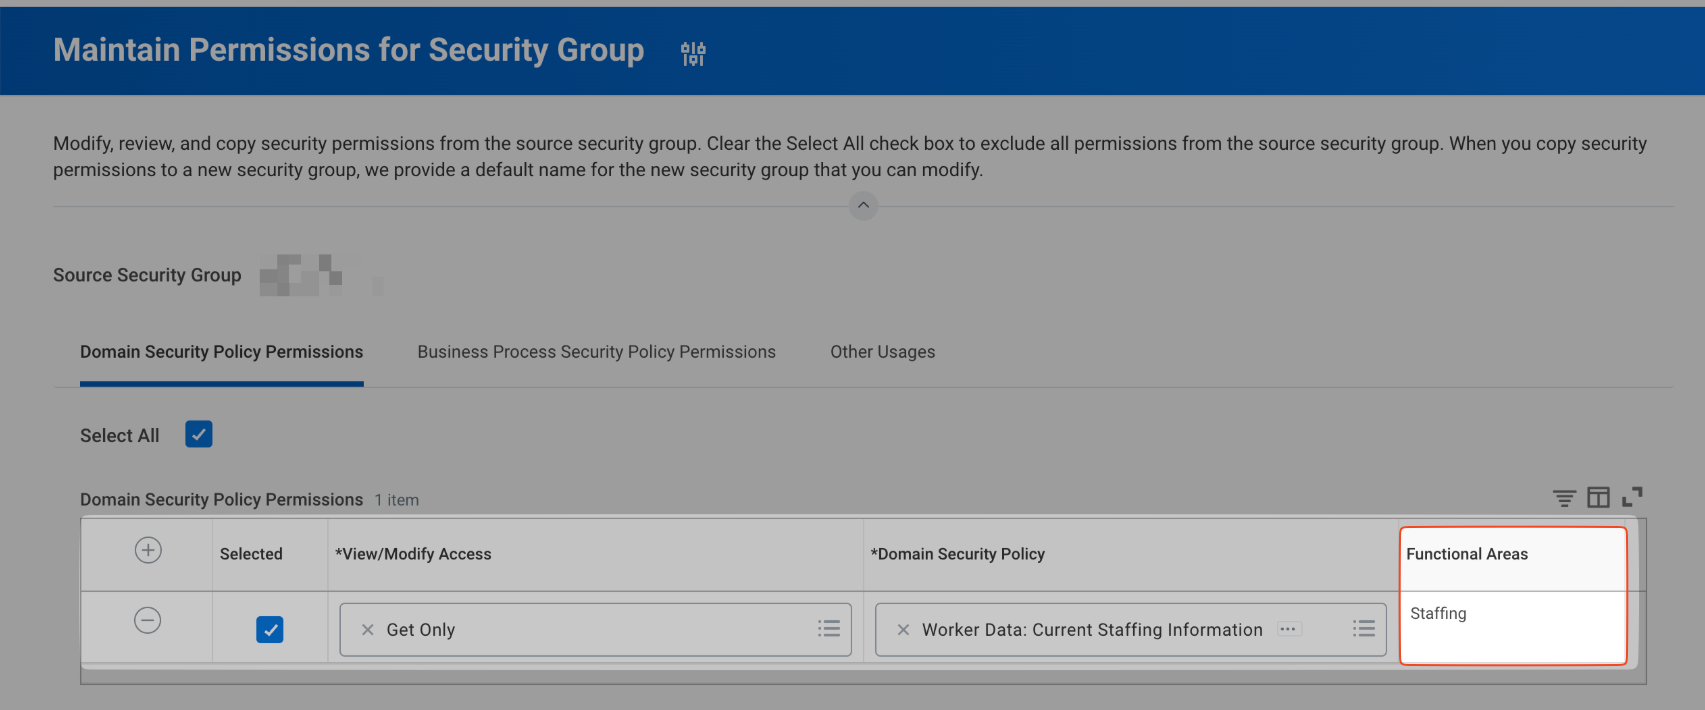Add a new row with plus icon

148,550
